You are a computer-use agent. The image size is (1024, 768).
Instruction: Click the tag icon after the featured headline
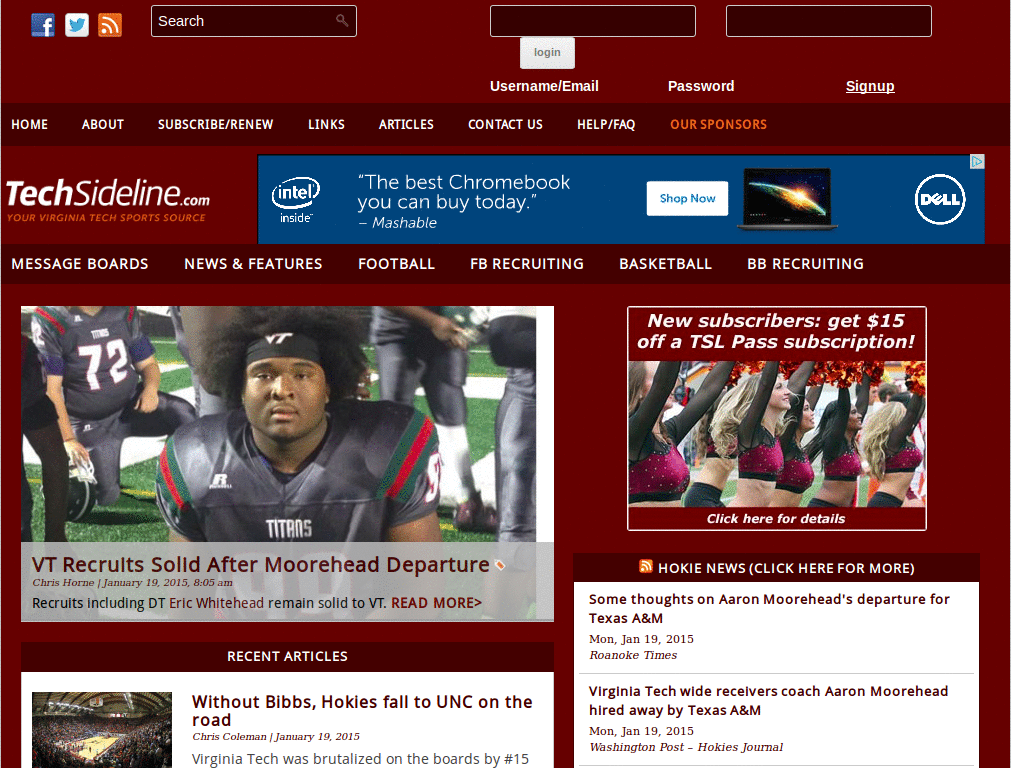point(500,566)
